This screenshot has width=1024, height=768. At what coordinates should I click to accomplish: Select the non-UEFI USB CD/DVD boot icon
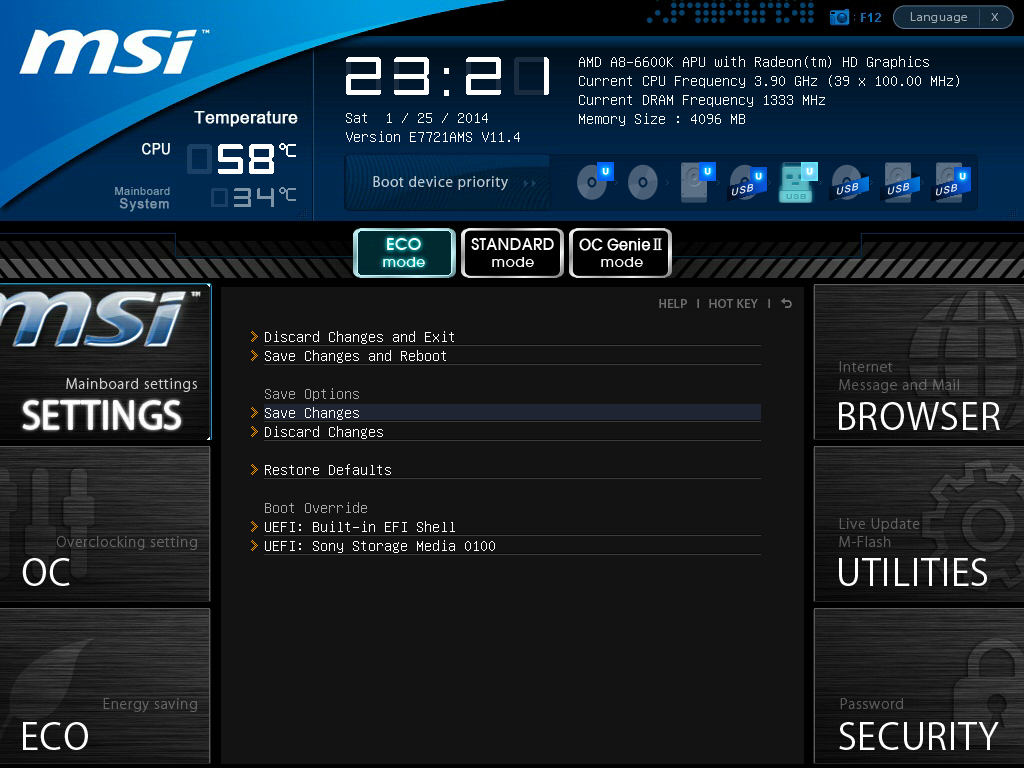point(848,182)
